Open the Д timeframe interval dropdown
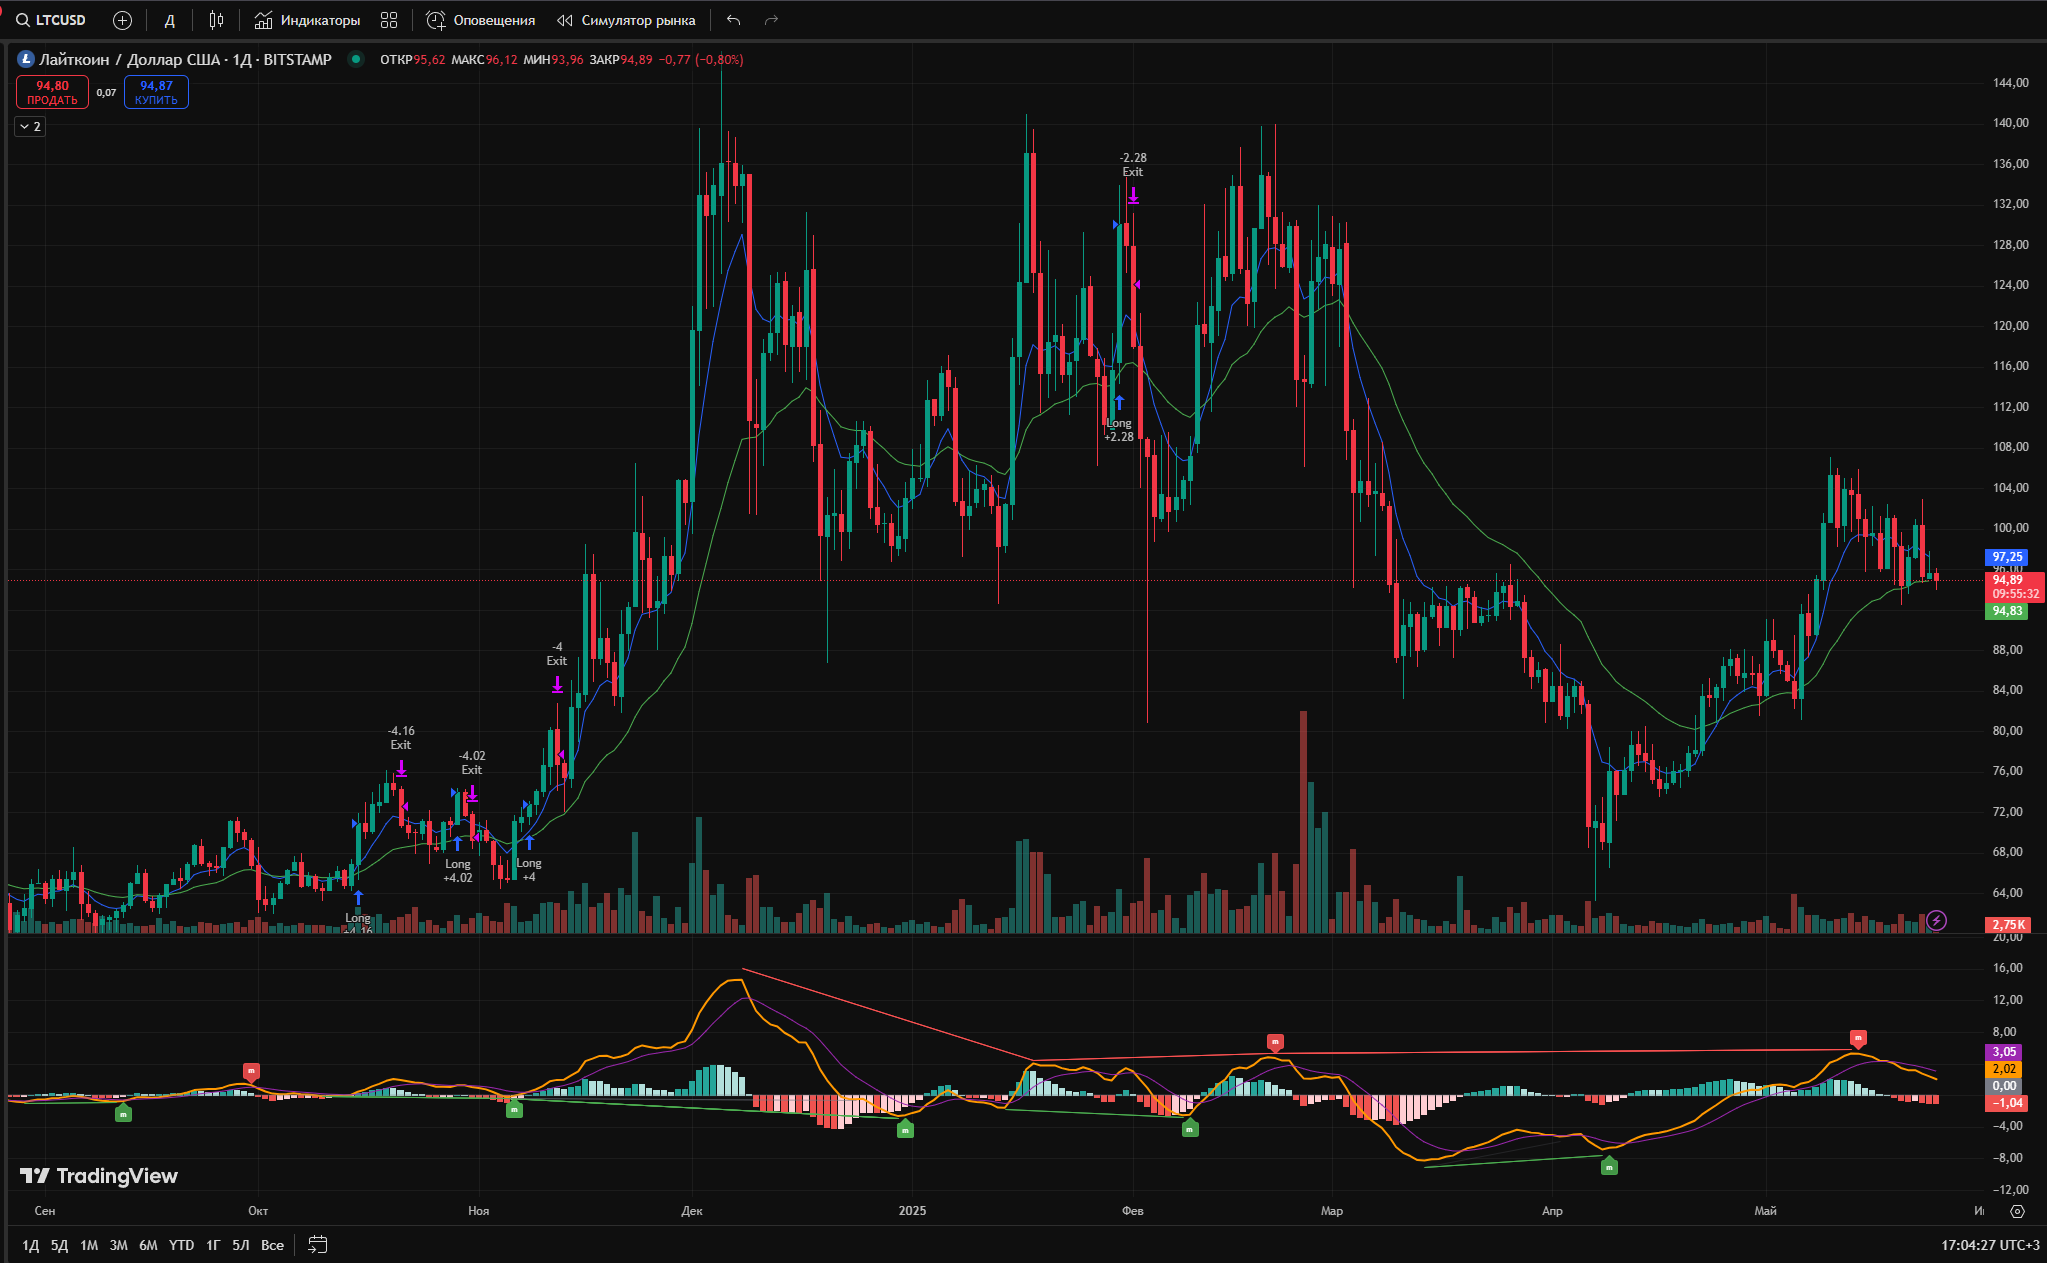This screenshot has height=1263, width=2047. click(169, 20)
